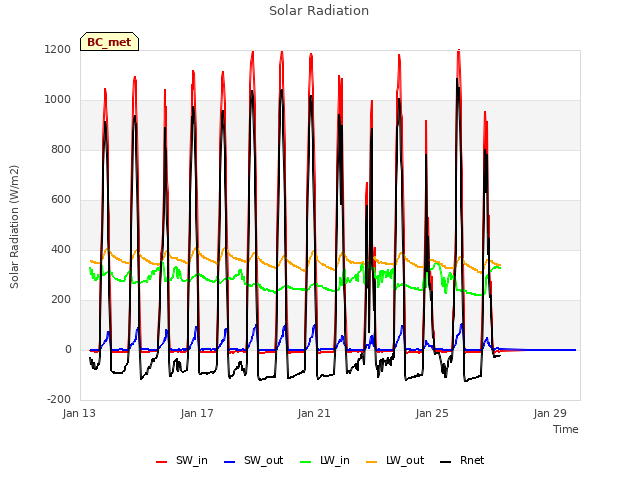Click the Solar Radiation (W/m2) axis title

(x=14, y=227)
